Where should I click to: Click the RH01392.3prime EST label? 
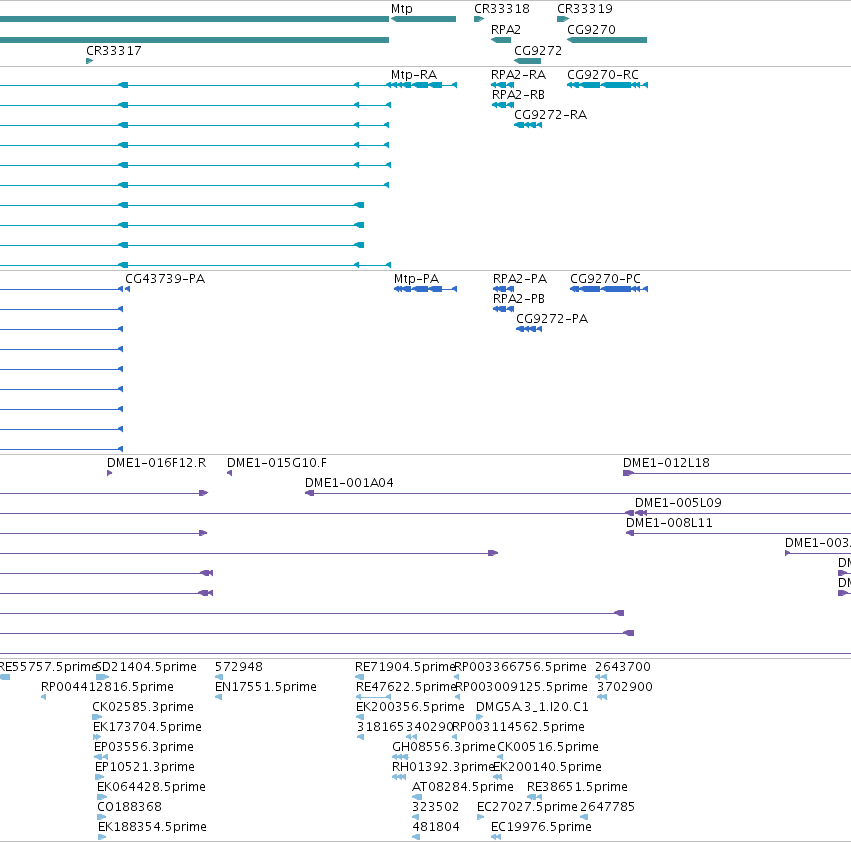(x=442, y=767)
